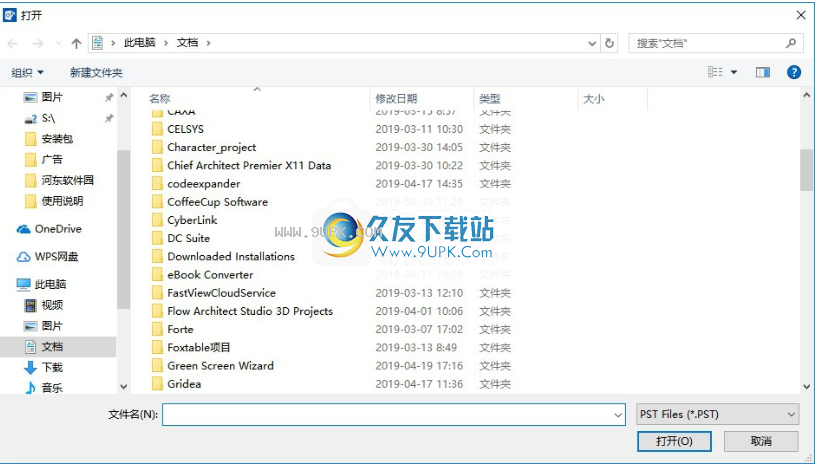Select 文档 in navigation pane
Viewport: 822px width, 470px height.
[x=52, y=346]
